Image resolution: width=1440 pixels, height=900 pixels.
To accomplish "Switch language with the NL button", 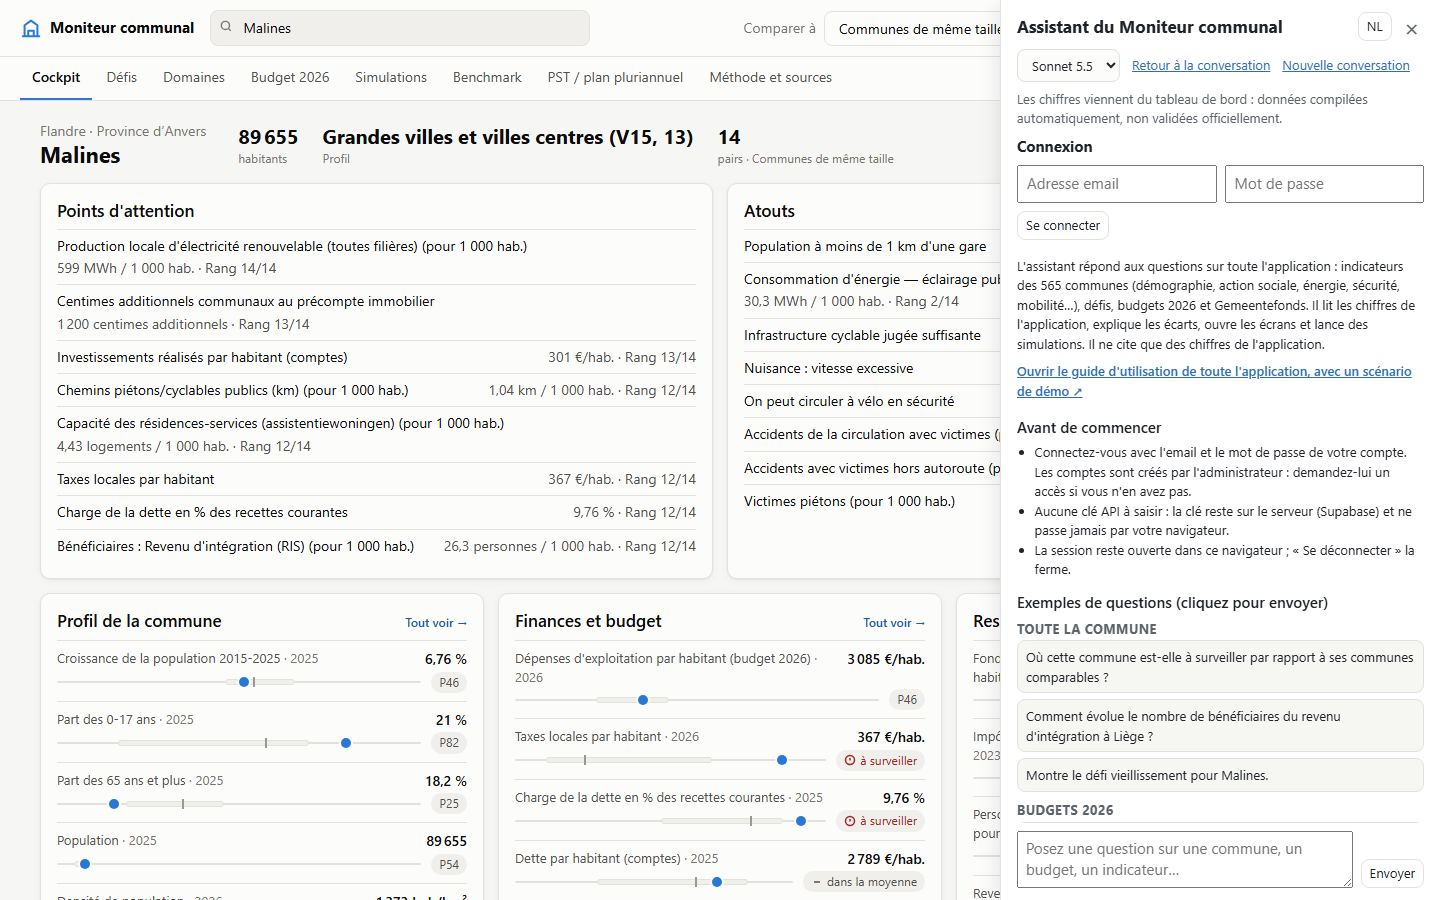I will point(1375,27).
